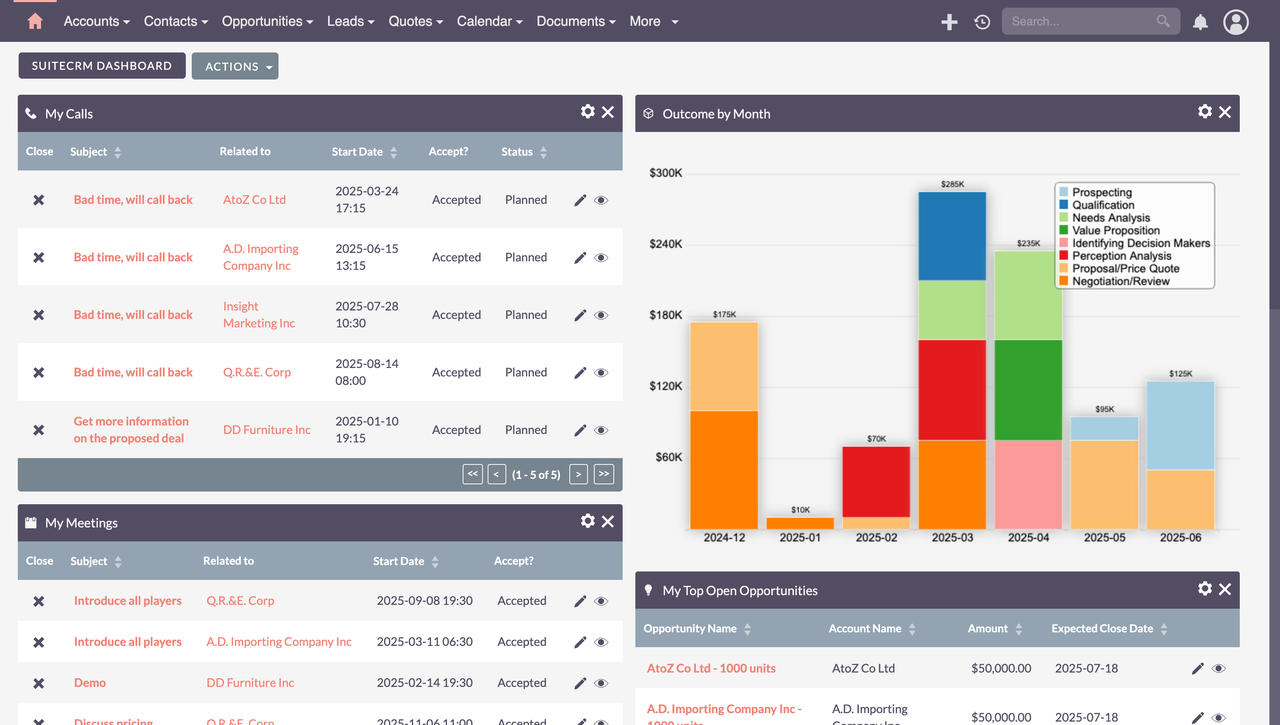The image size is (1280, 725).
Task: Remove the Outcome by Month dashlet
Action: pos(1225,112)
